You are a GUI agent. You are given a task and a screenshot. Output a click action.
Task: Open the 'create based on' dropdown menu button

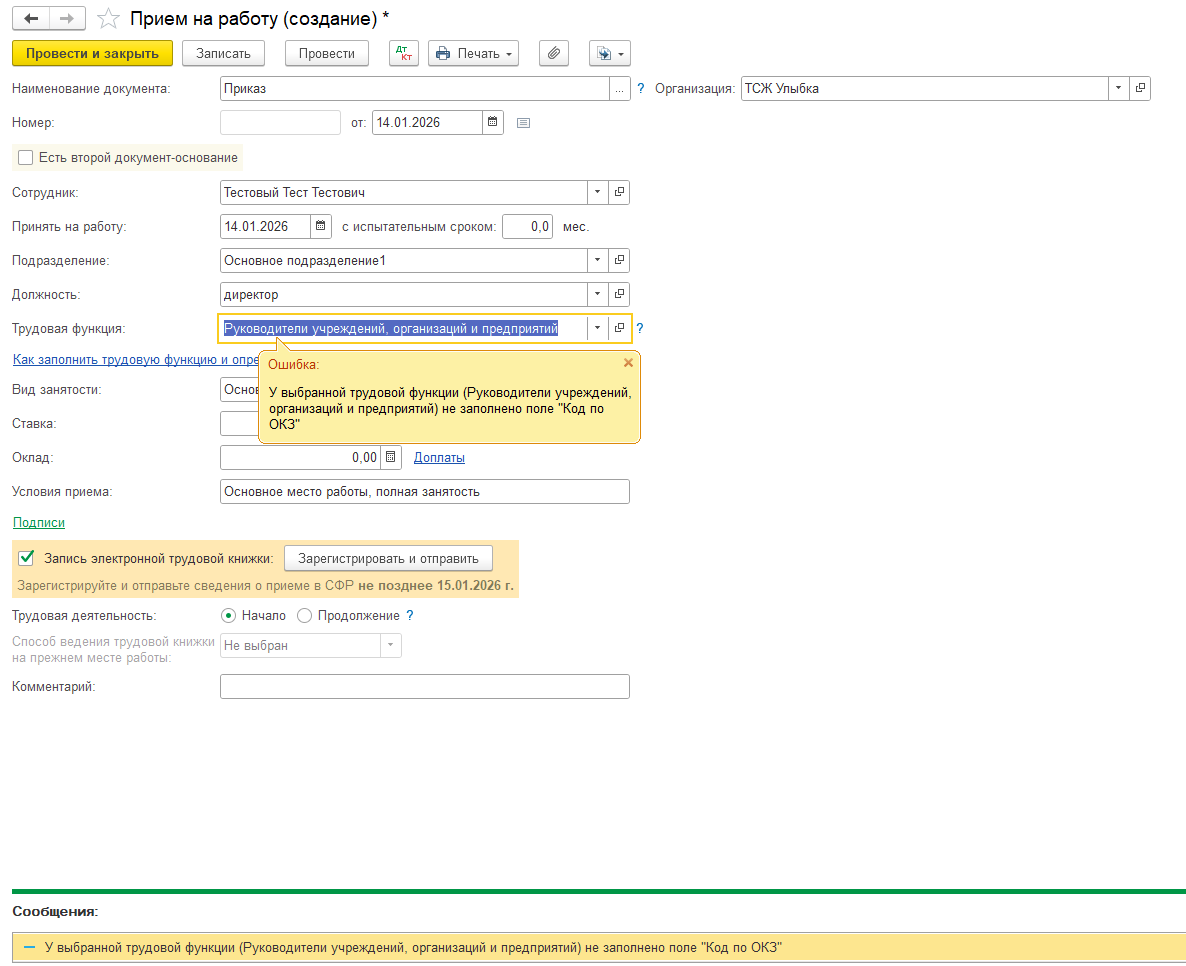coord(609,53)
